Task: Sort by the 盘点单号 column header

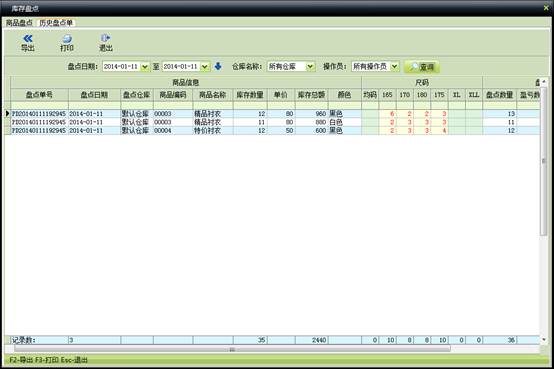Action: [x=40, y=95]
